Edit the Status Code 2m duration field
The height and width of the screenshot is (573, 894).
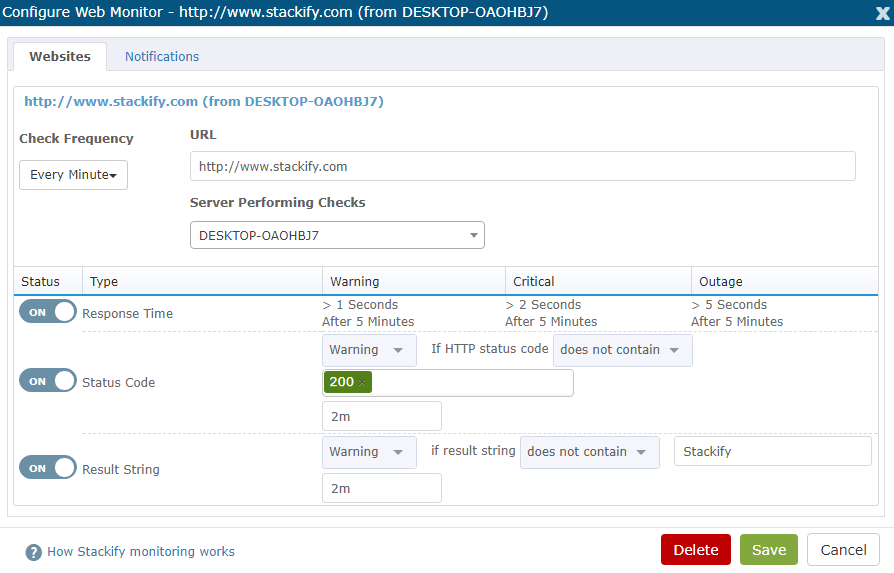(381, 416)
